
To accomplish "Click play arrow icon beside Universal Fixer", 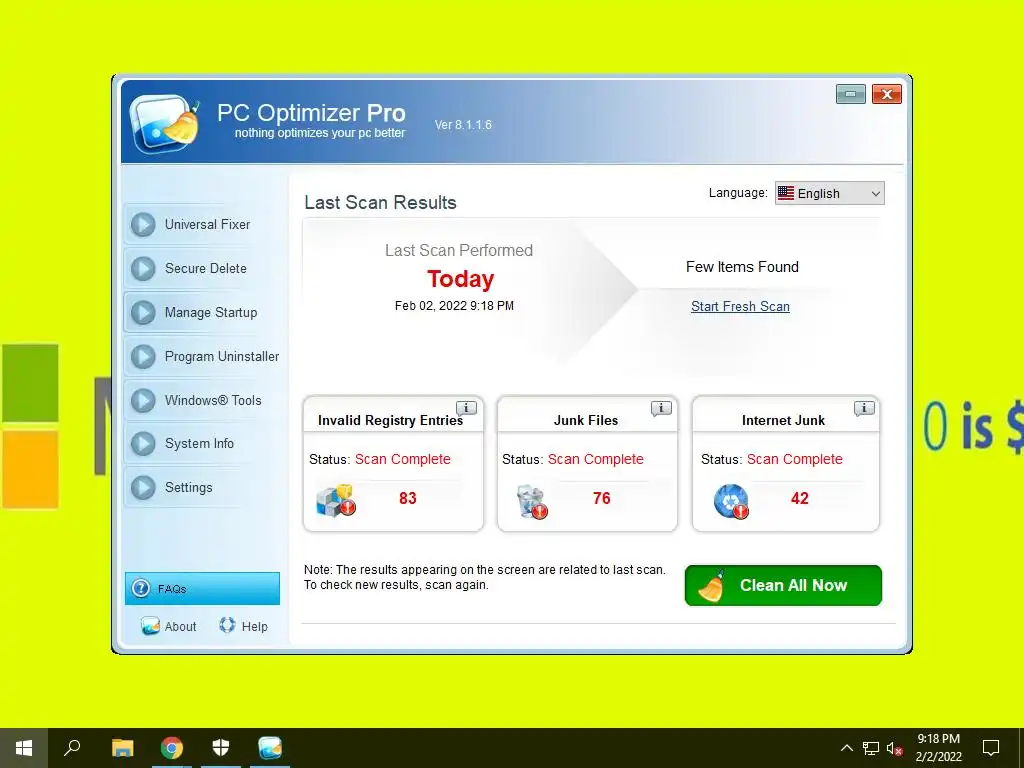I will coord(143,225).
